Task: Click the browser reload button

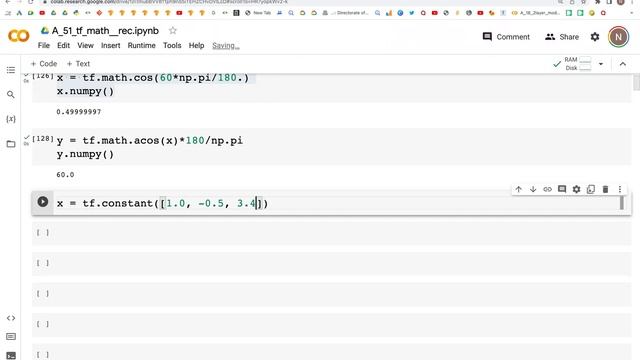Action: coord(30,2)
